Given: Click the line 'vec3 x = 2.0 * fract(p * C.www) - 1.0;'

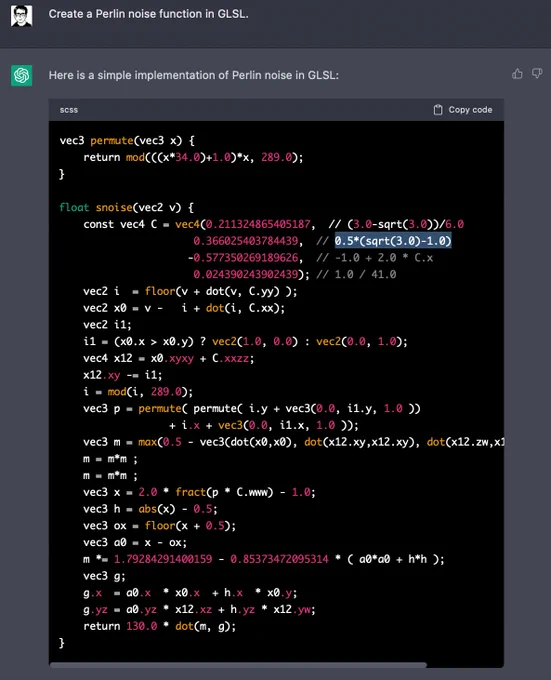Looking at the screenshot, I should [x=199, y=492].
